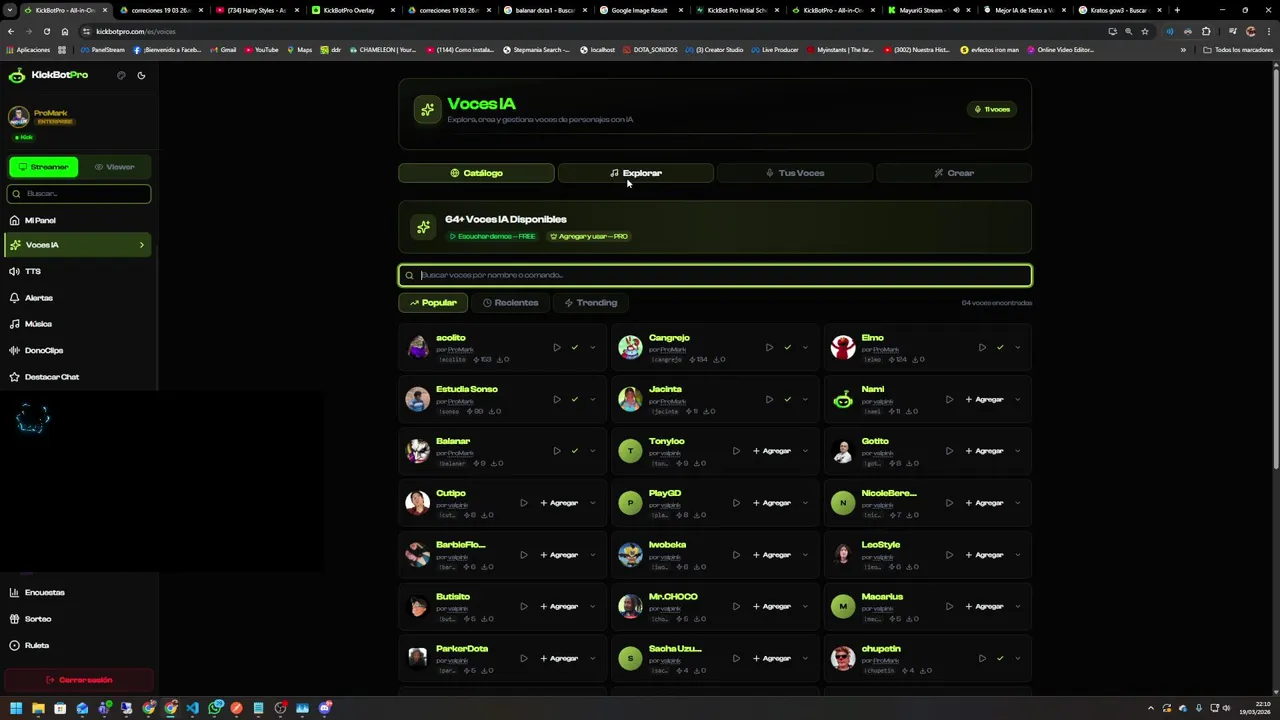
Task: Open a new browser tab
Action: (x=1177, y=10)
